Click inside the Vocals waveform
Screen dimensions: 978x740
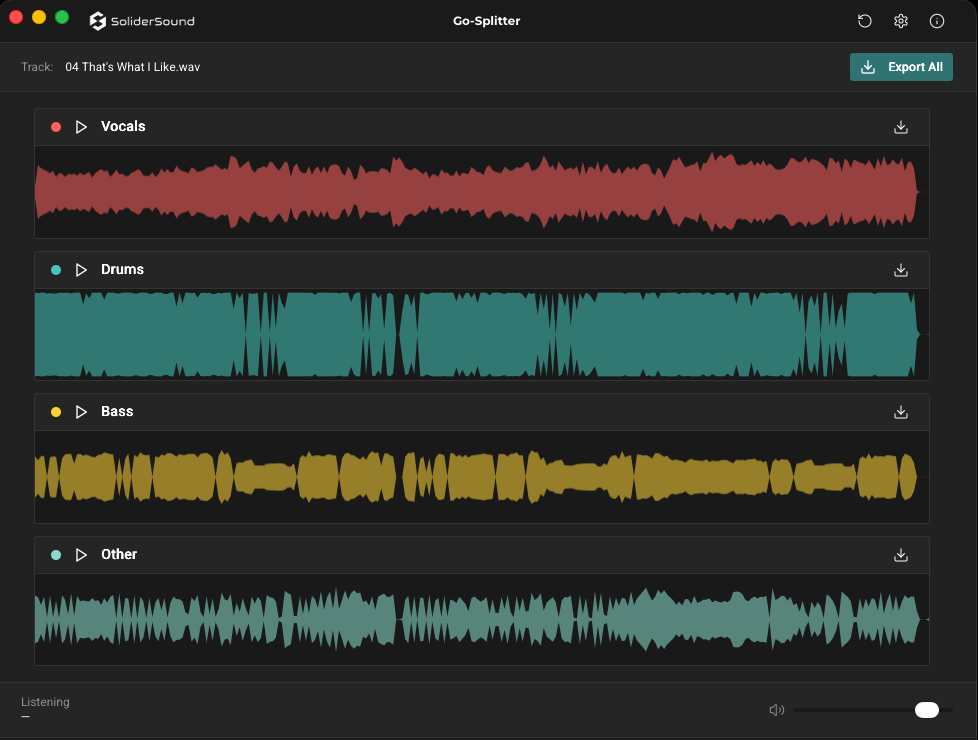click(x=480, y=192)
